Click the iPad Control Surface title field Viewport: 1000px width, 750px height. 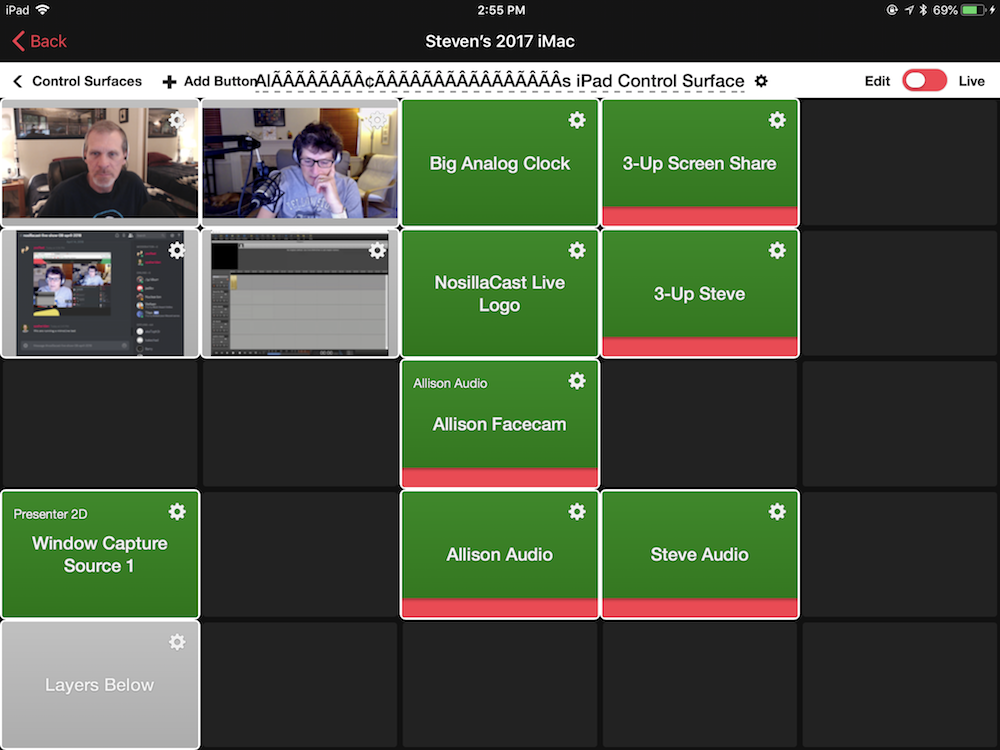click(500, 81)
